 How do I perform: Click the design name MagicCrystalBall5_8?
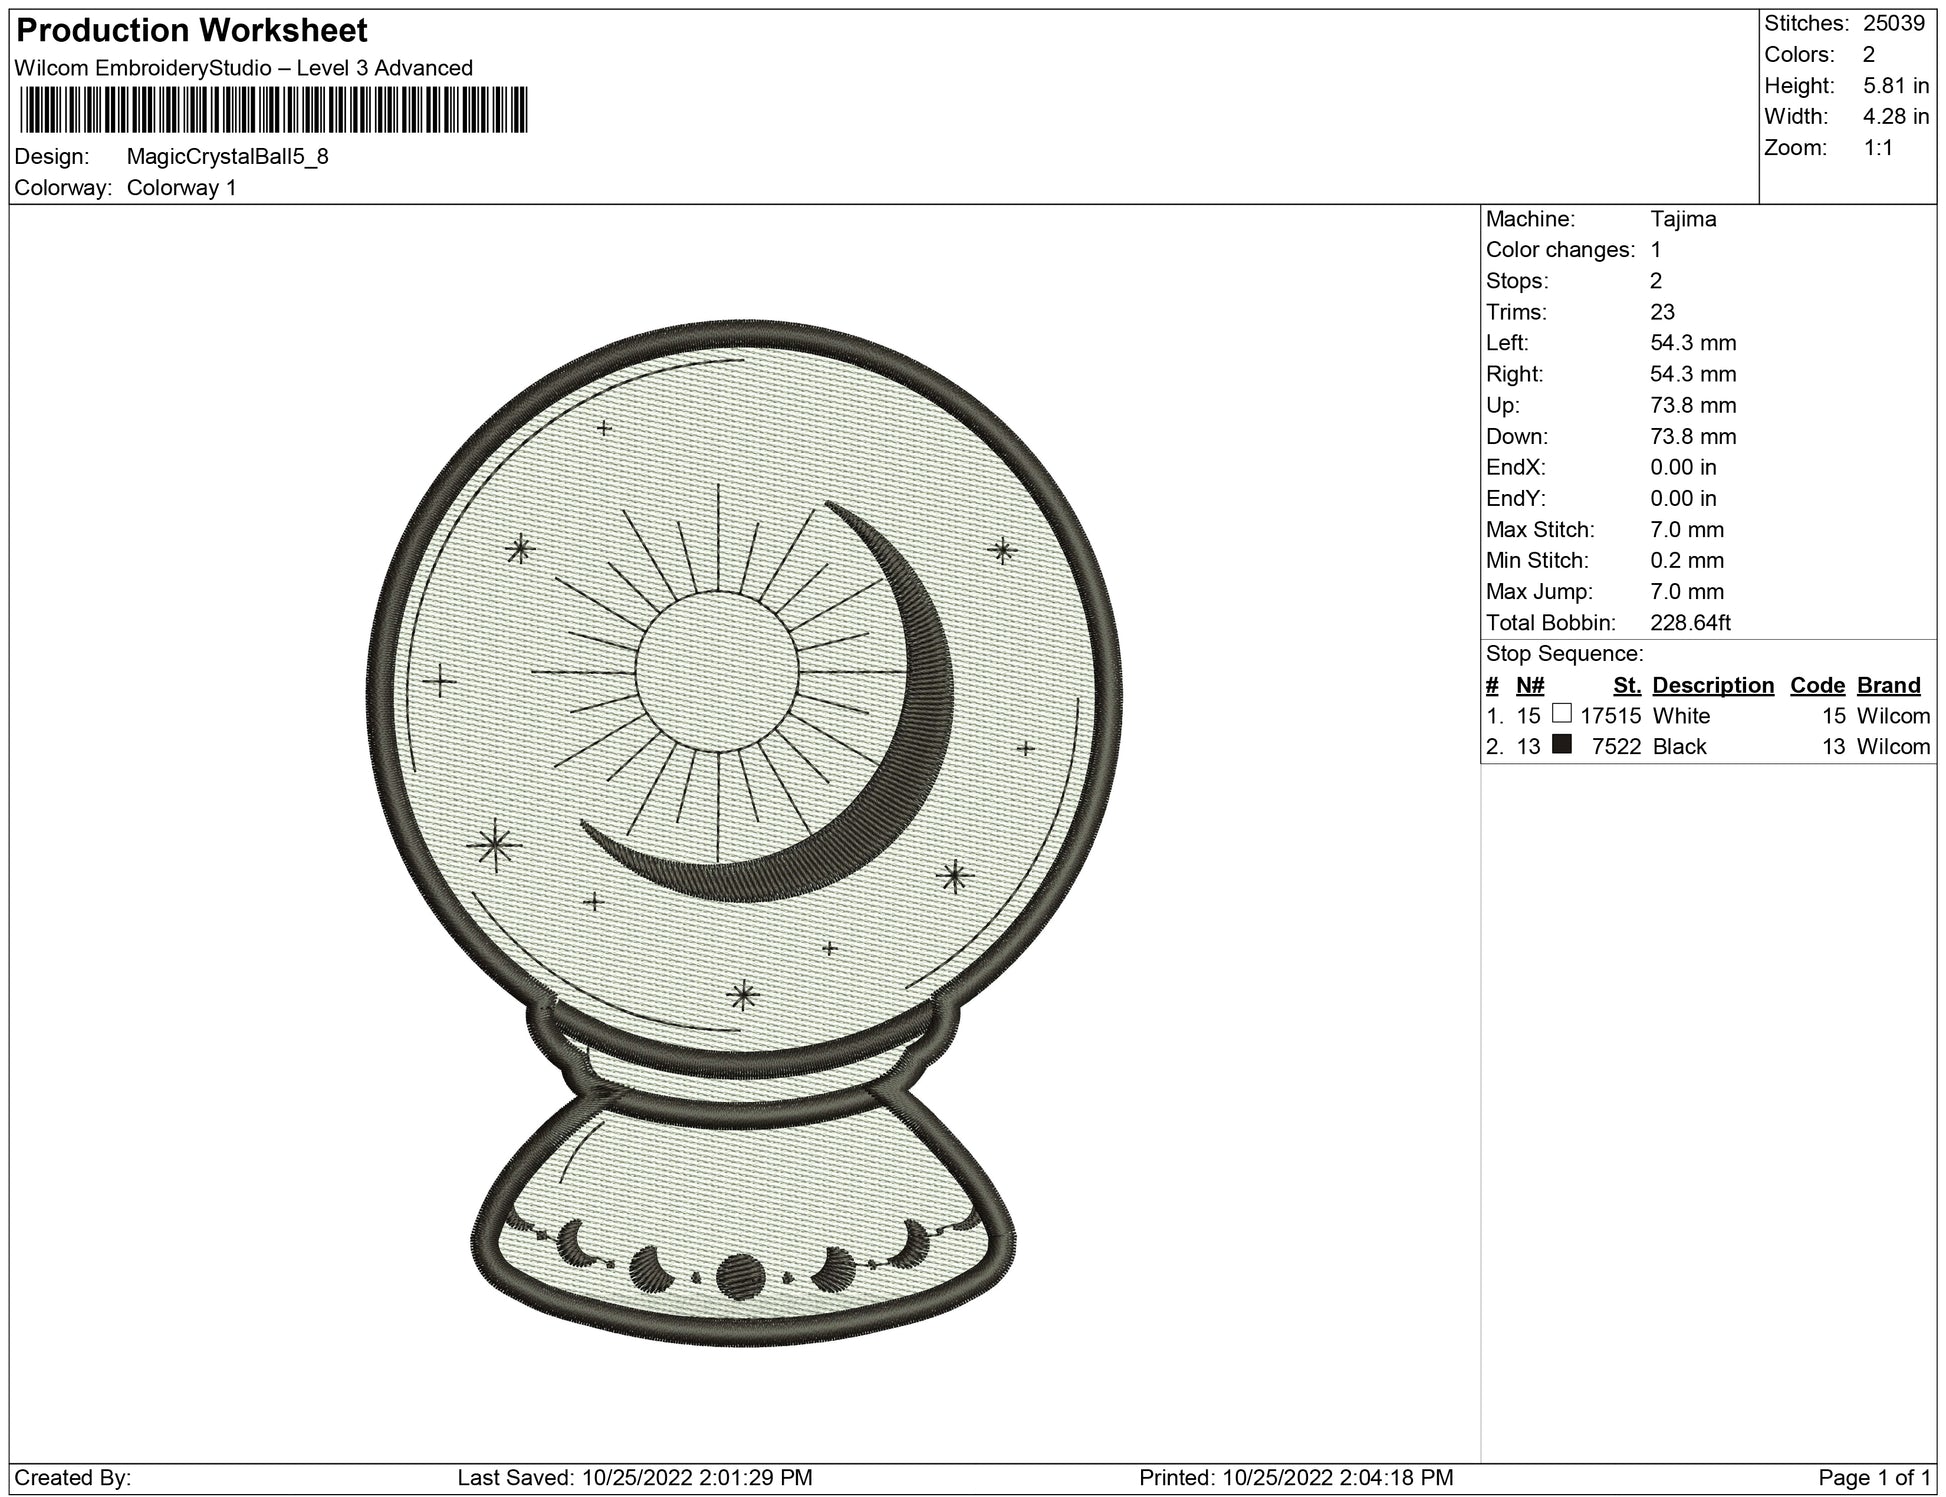pyautogui.click(x=227, y=156)
